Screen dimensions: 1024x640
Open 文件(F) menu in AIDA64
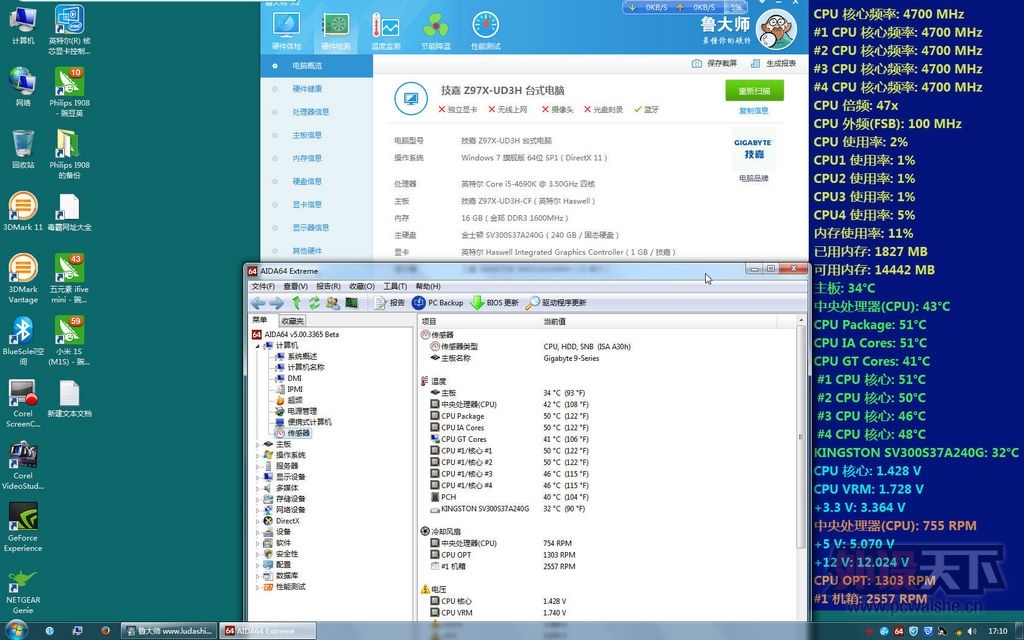point(263,286)
